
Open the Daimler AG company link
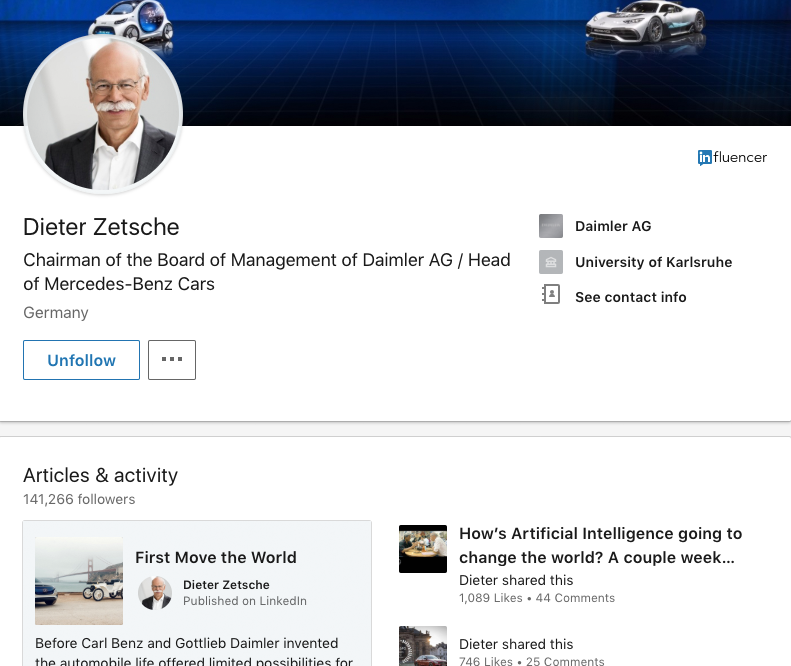613,226
